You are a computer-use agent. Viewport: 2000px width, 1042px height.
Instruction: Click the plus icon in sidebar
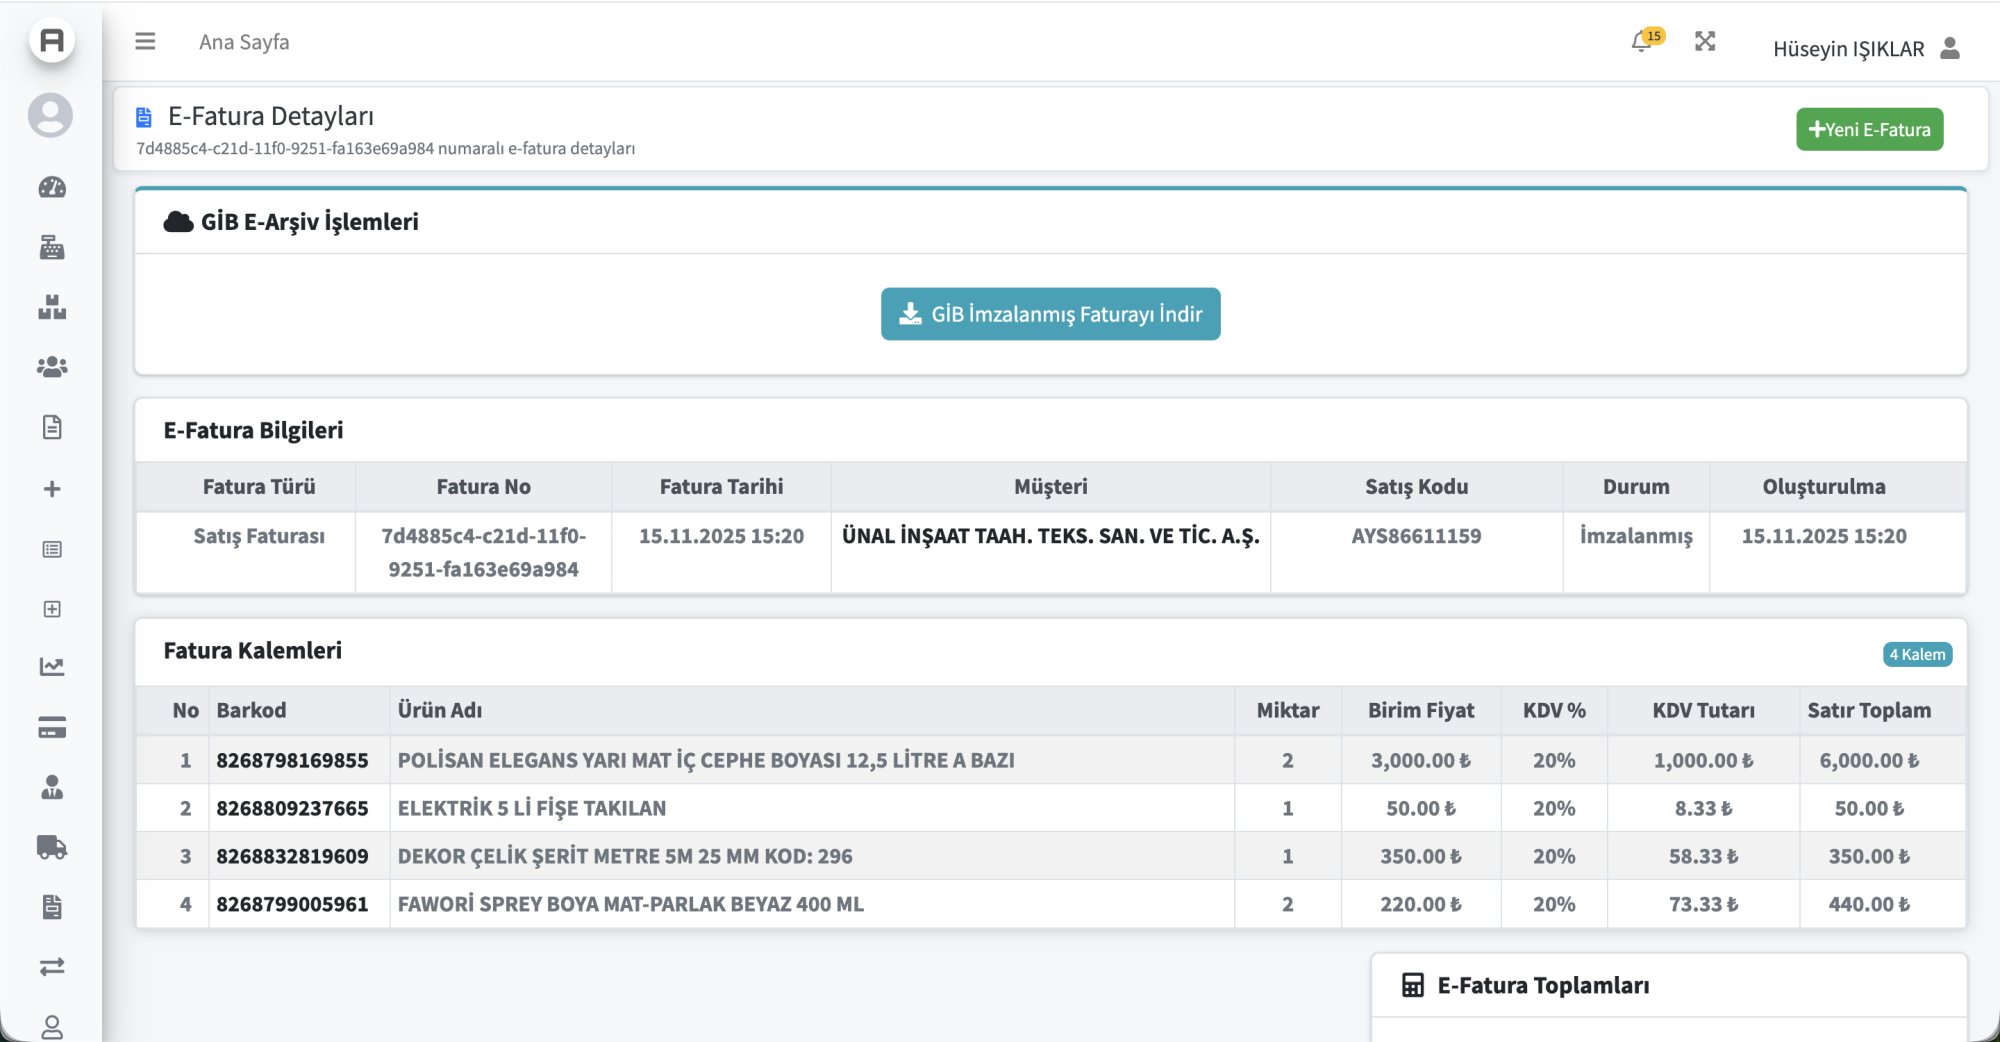click(x=52, y=489)
